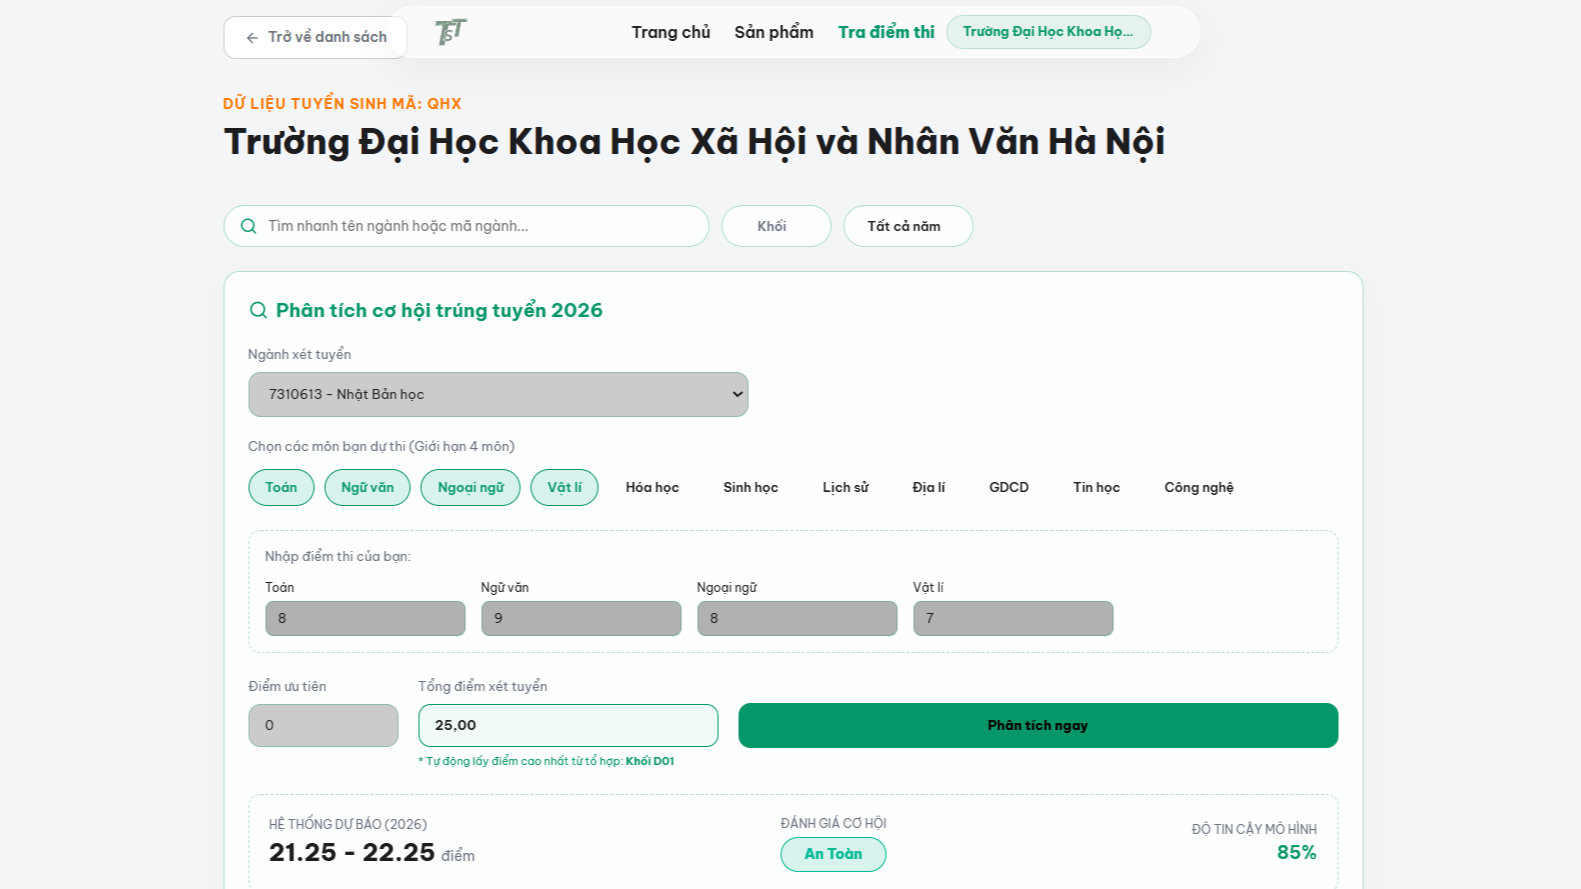This screenshot has width=1581, height=889.
Task: Click the Ngữ văn score input field
Action: coord(581,618)
